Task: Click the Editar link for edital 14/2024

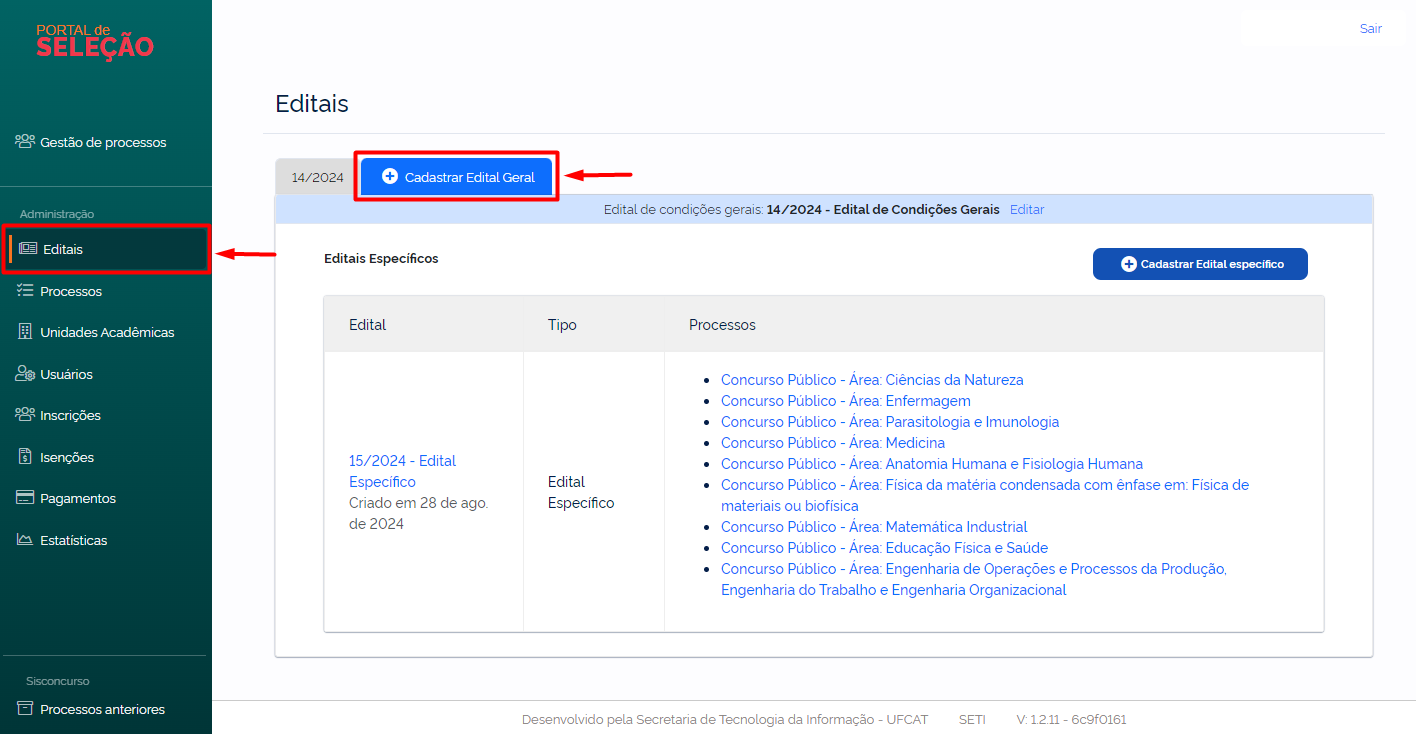Action: pos(1027,209)
